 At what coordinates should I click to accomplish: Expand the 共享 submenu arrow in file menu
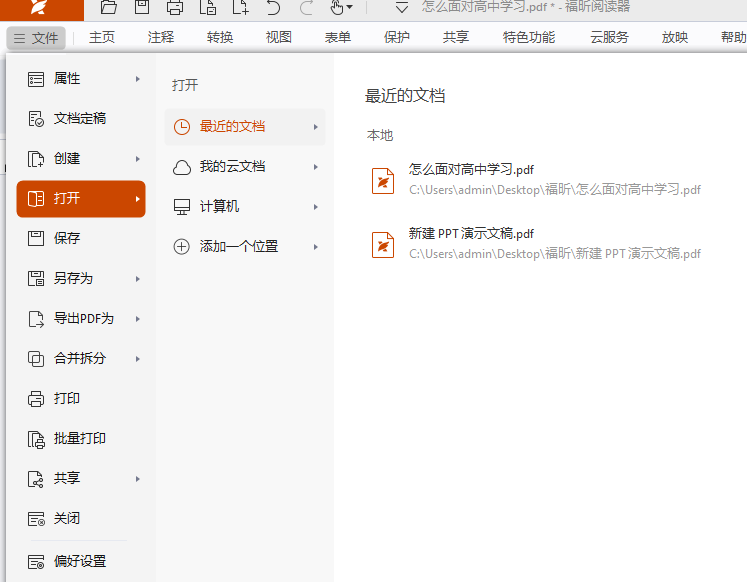138,479
